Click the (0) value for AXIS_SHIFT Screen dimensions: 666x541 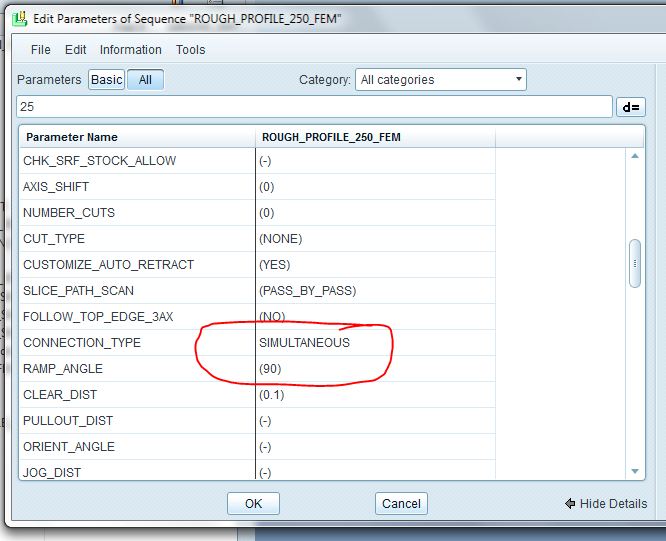[267, 187]
